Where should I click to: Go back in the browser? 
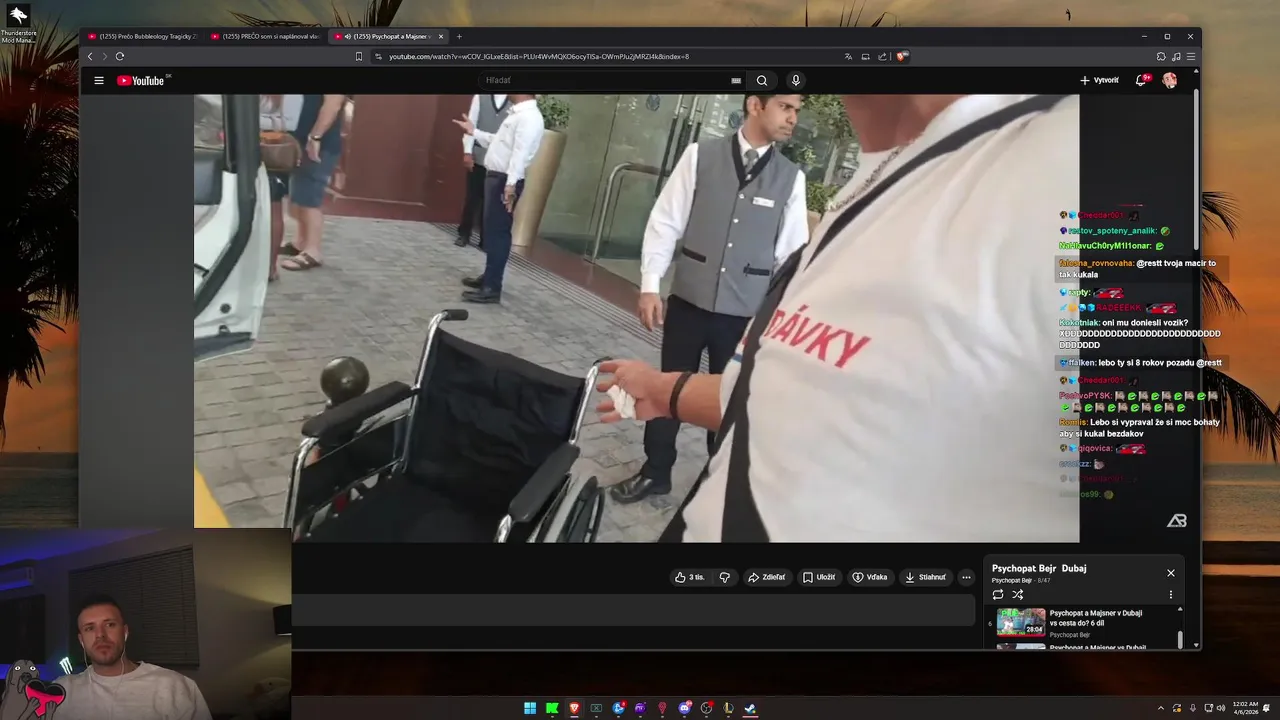pyautogui.click(x=90, y=56)
